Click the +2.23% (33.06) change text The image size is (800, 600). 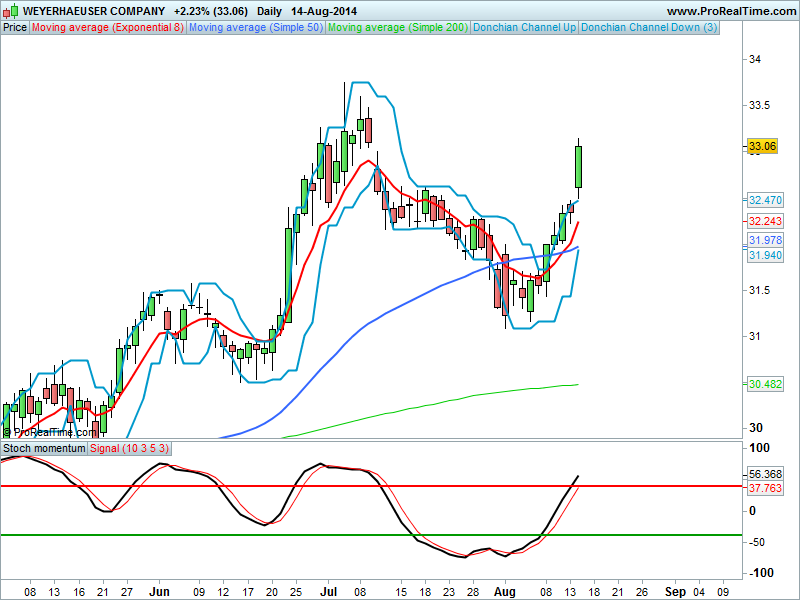211,11
